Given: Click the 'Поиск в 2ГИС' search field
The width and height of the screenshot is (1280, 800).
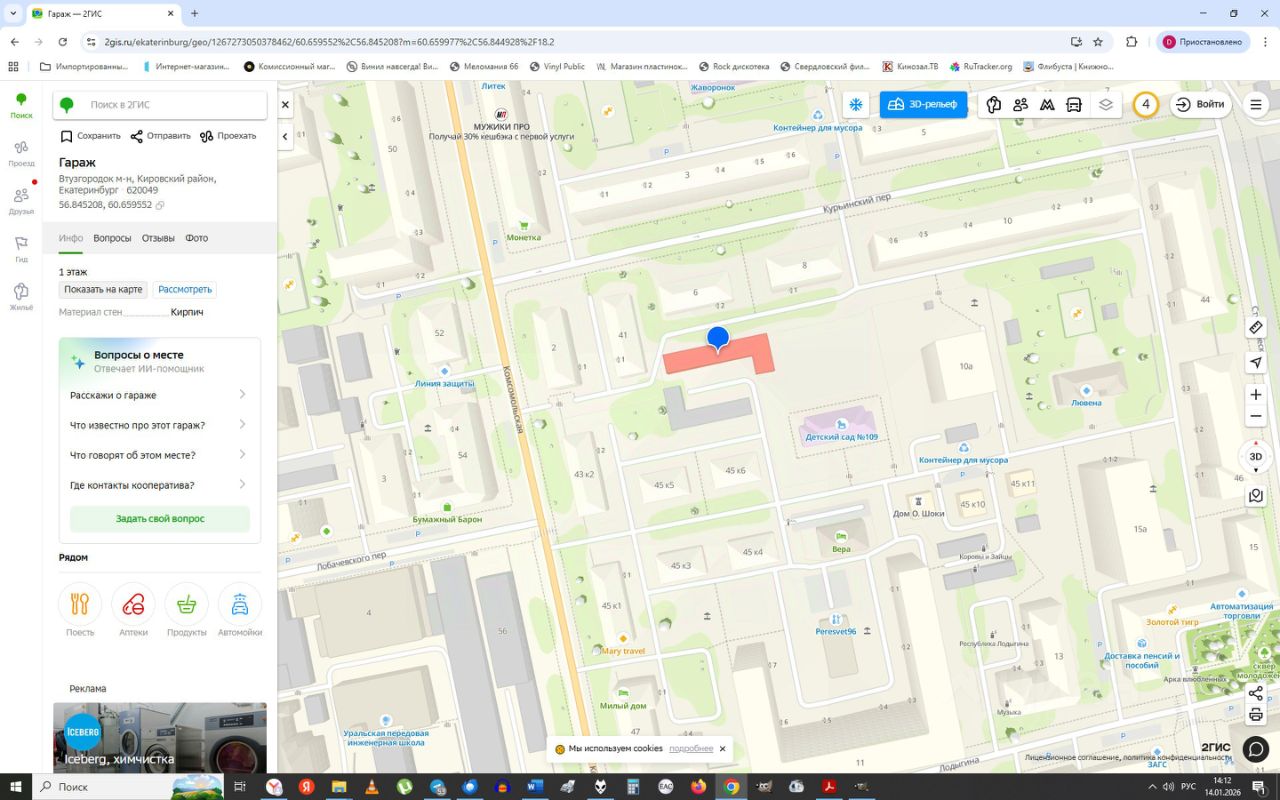Looking at the screenshot, I should tap(170, 105).
